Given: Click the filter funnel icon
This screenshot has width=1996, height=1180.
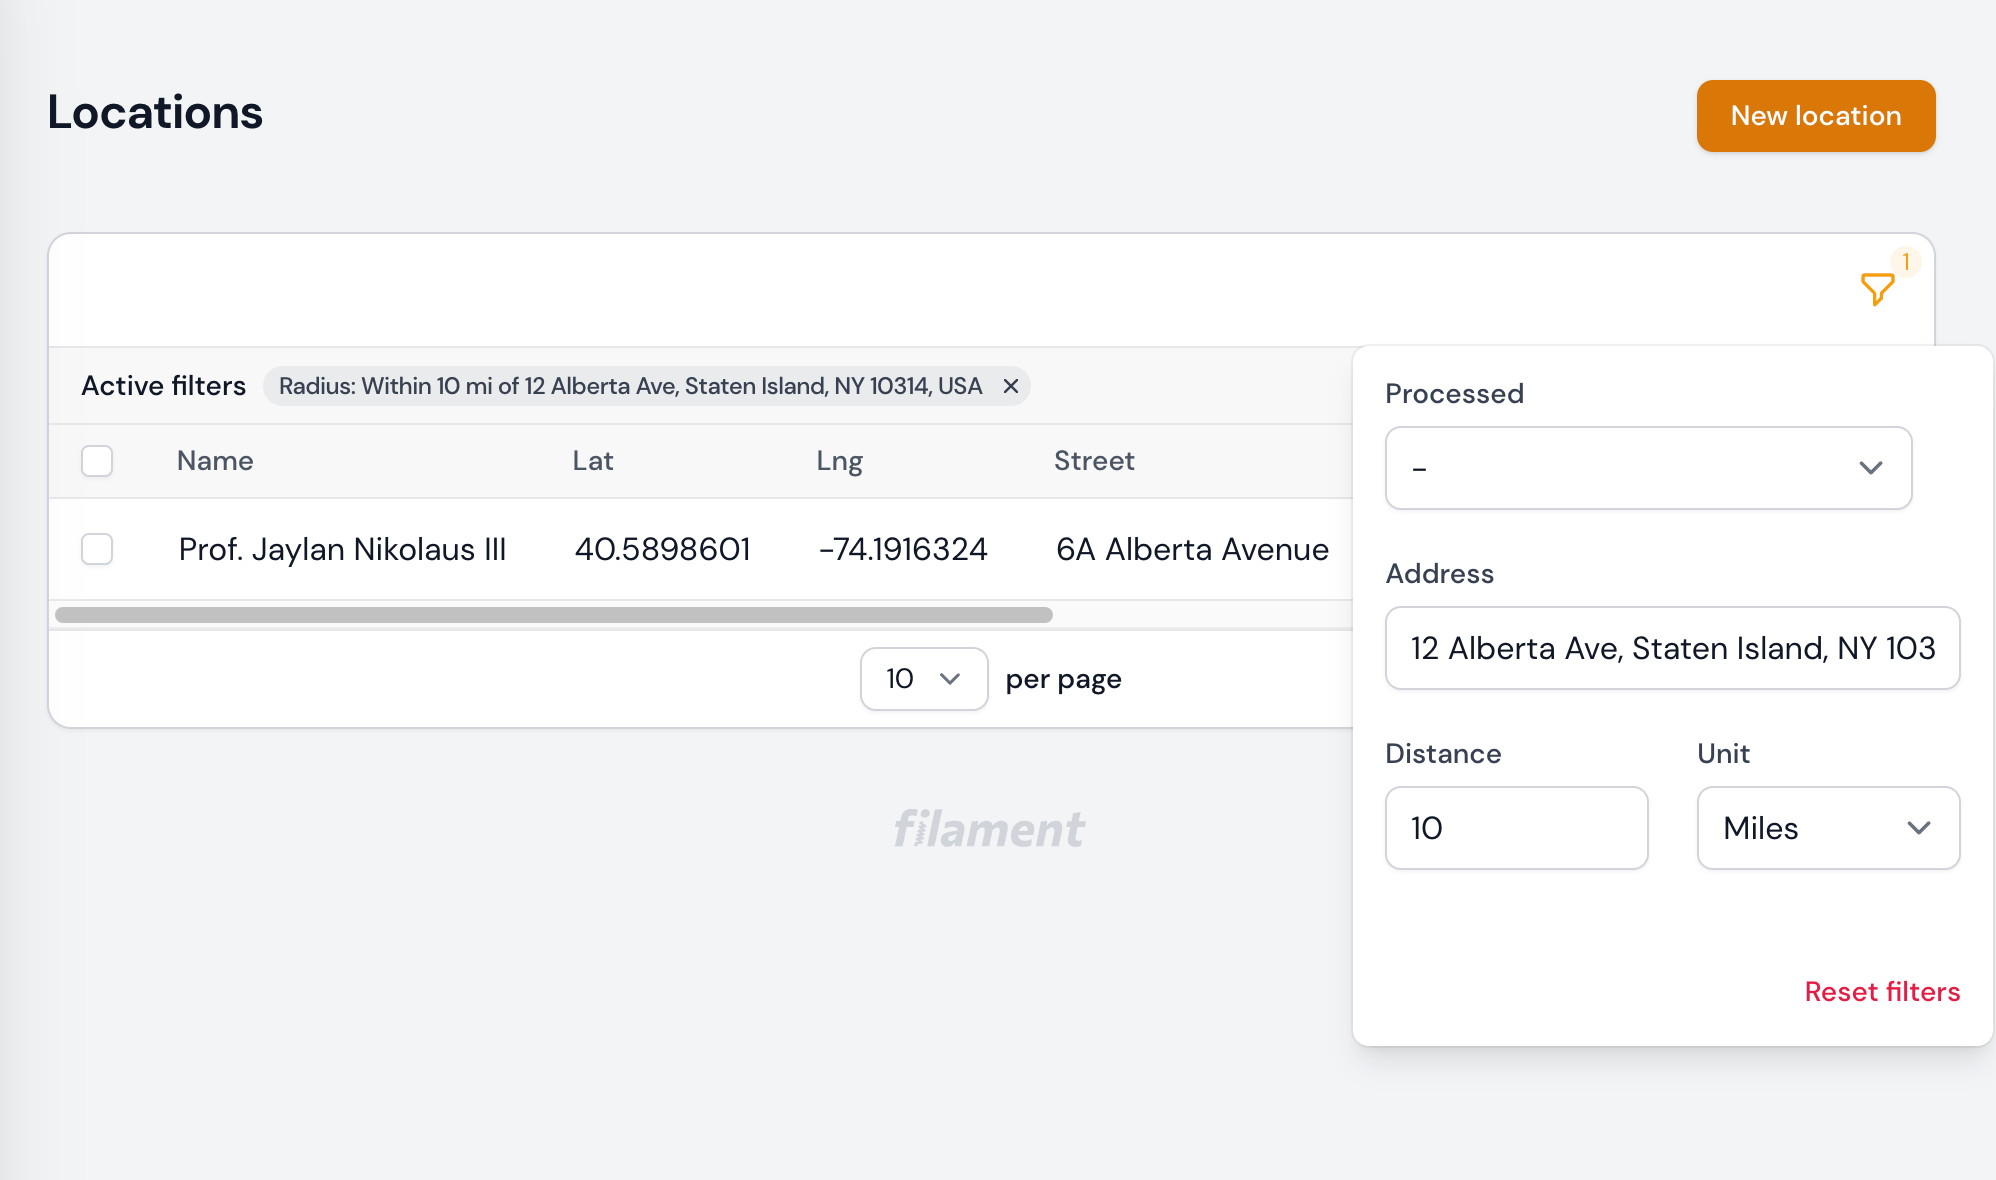Looking at the screenshot, I should click(1876, 289).
